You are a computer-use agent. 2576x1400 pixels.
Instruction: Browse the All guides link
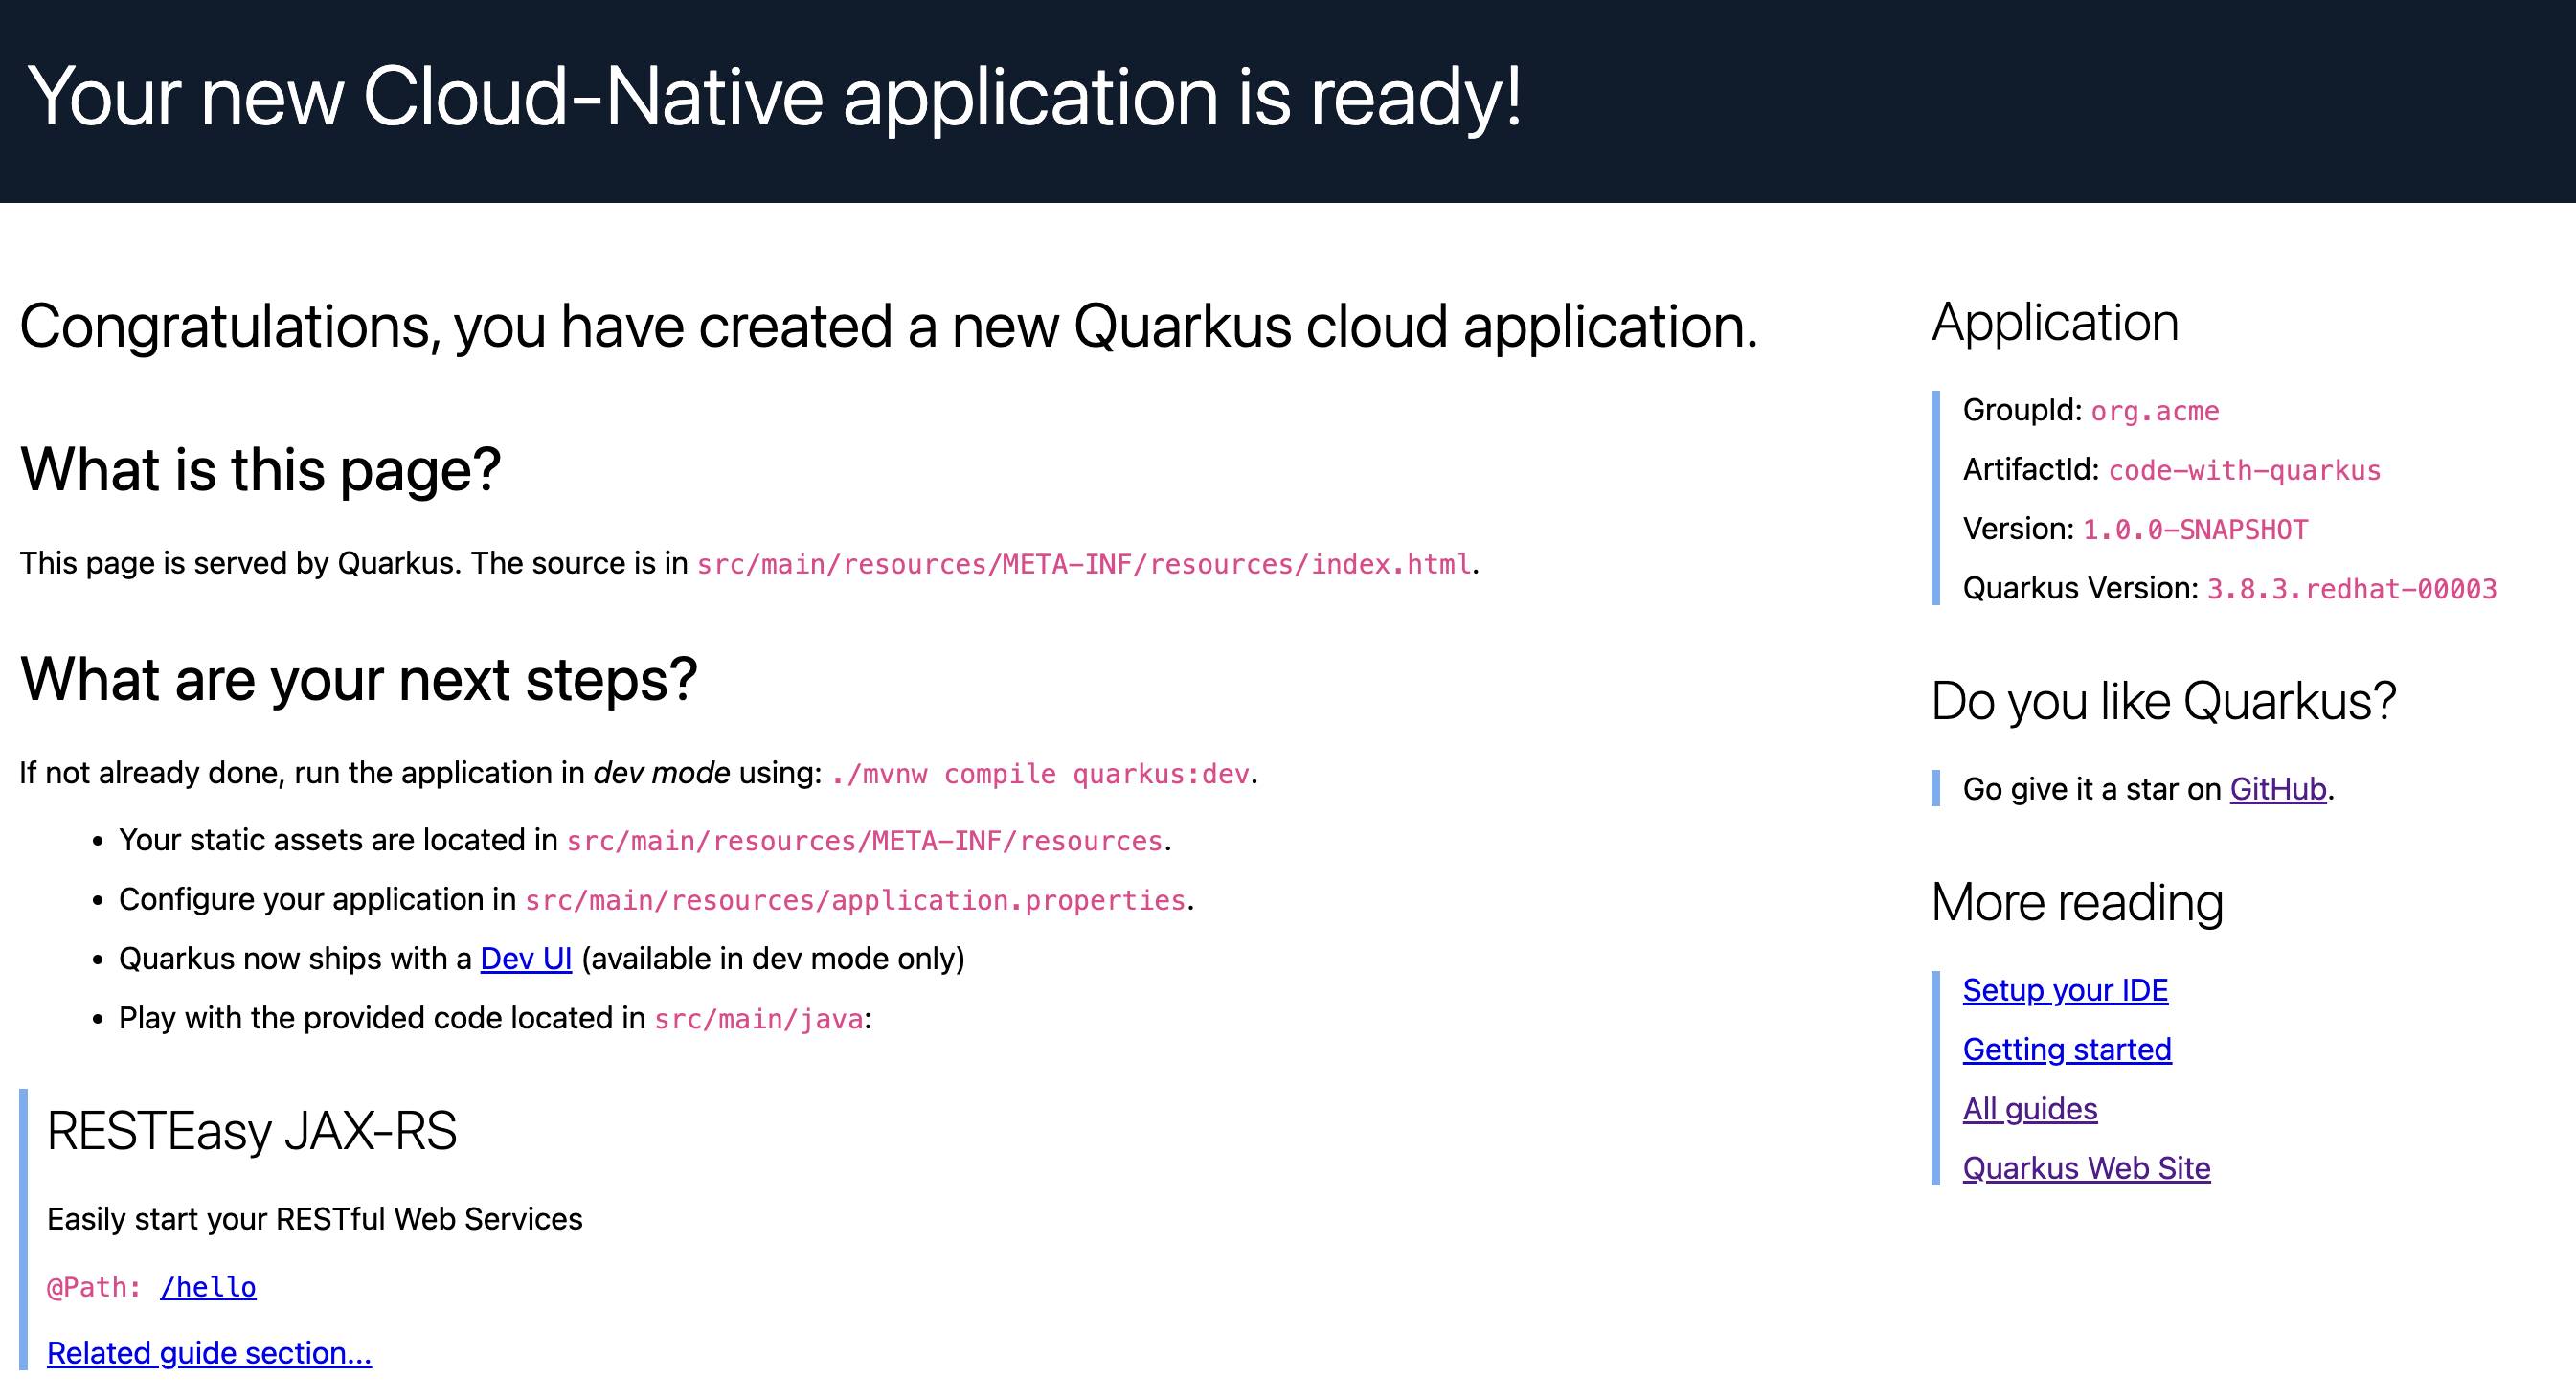[x=2030, y=1109]
